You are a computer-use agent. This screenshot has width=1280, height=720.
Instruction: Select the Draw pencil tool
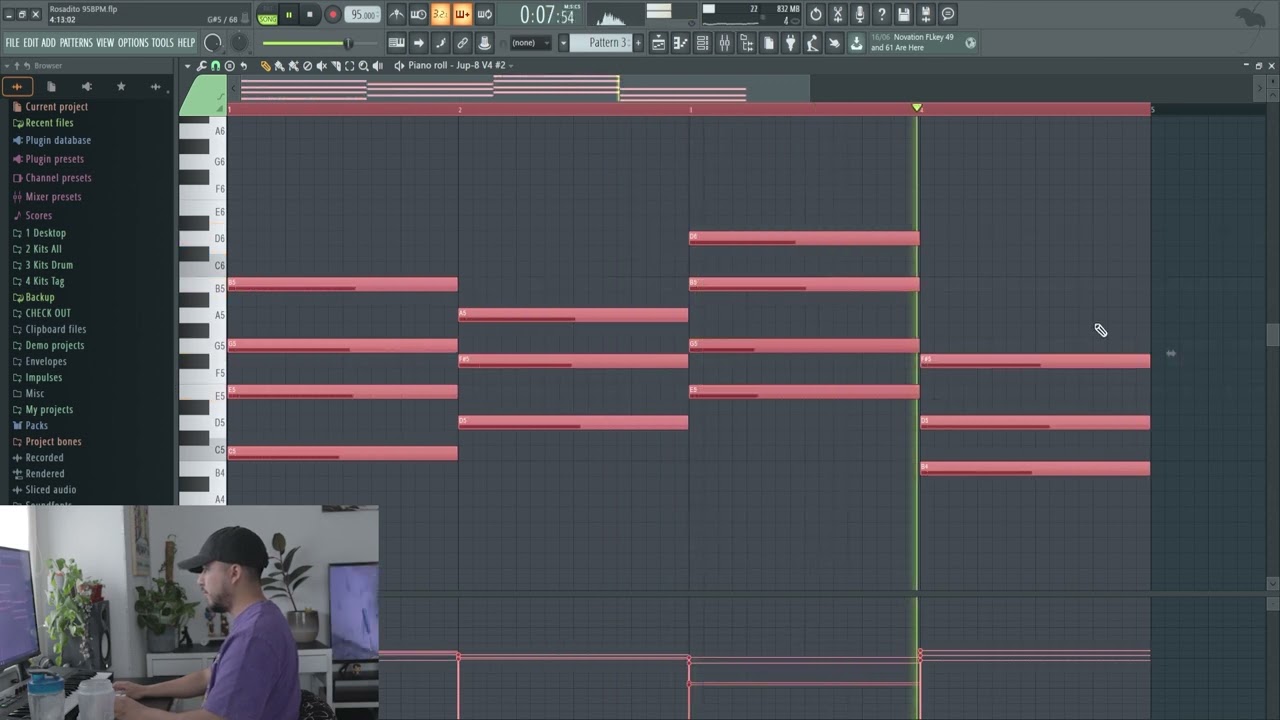266,65
